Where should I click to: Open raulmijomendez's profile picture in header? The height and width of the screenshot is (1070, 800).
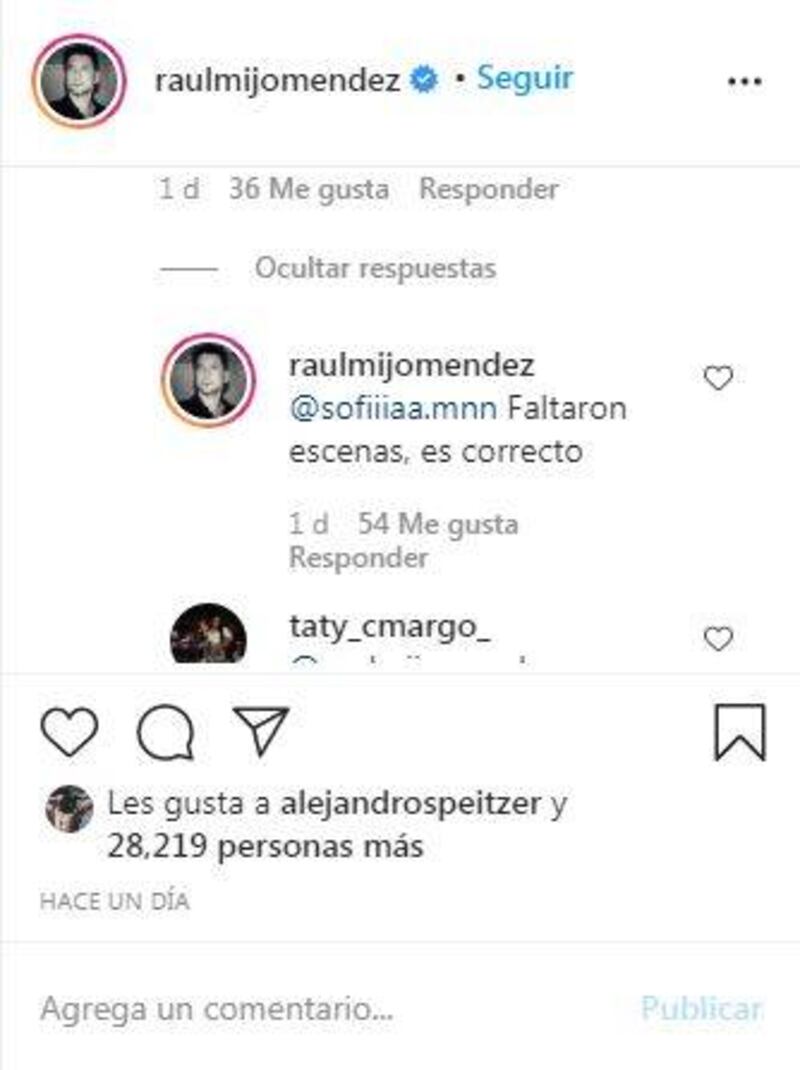pyautogui.click(x=79, y=81)
